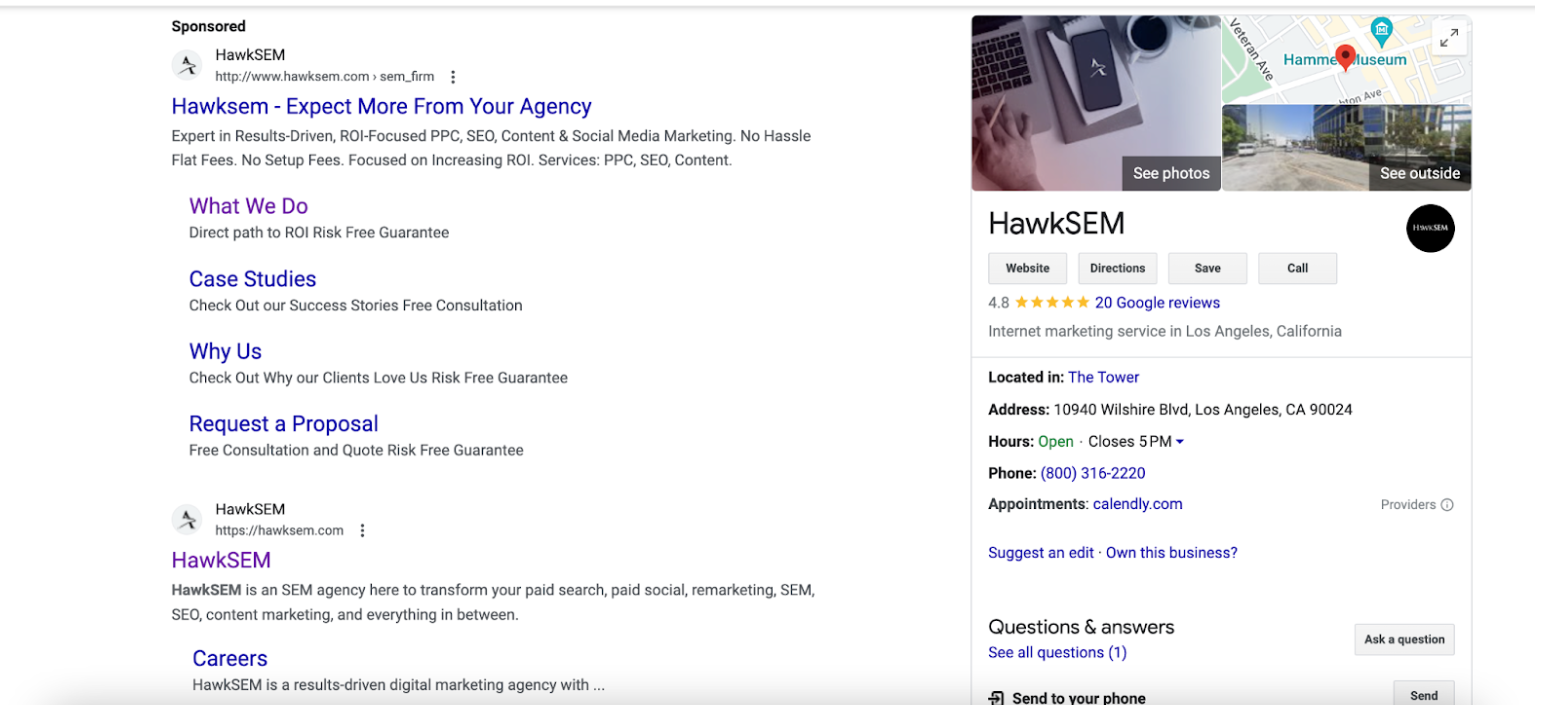Click the HawkSEM round black logo
The height and width of the screenshot is (706, 1544).
point(1430,228)
